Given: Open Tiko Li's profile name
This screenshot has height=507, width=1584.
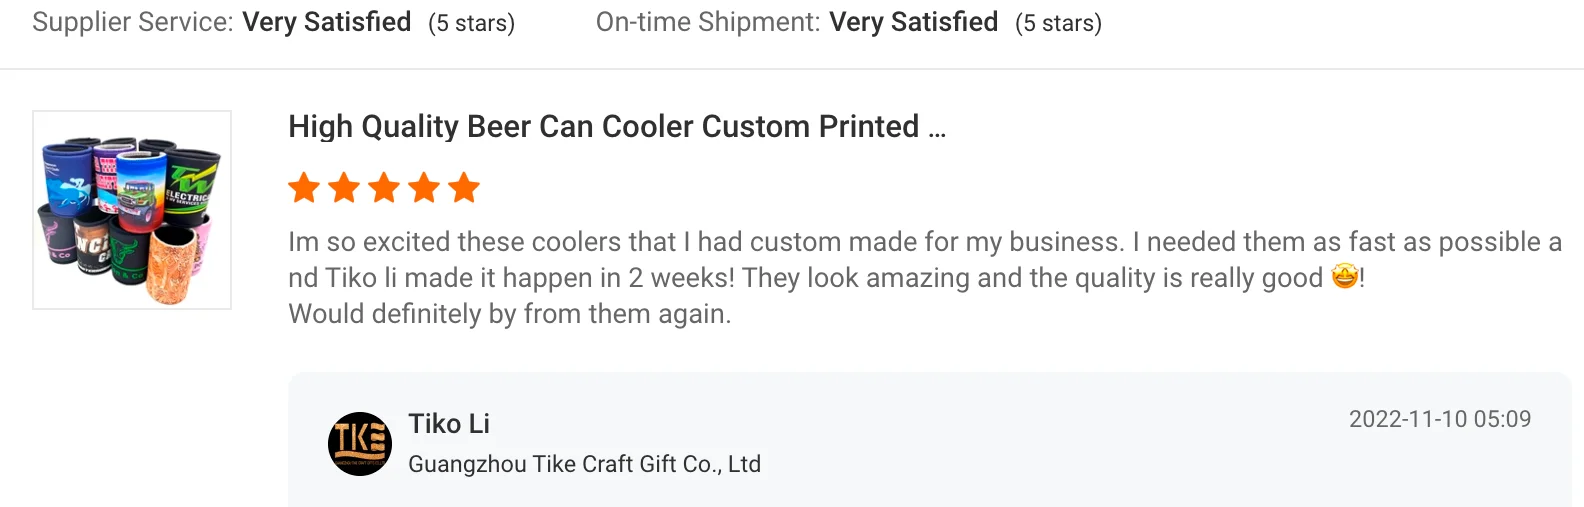Looking at the screenshot, I should click(x=449, y=424).
